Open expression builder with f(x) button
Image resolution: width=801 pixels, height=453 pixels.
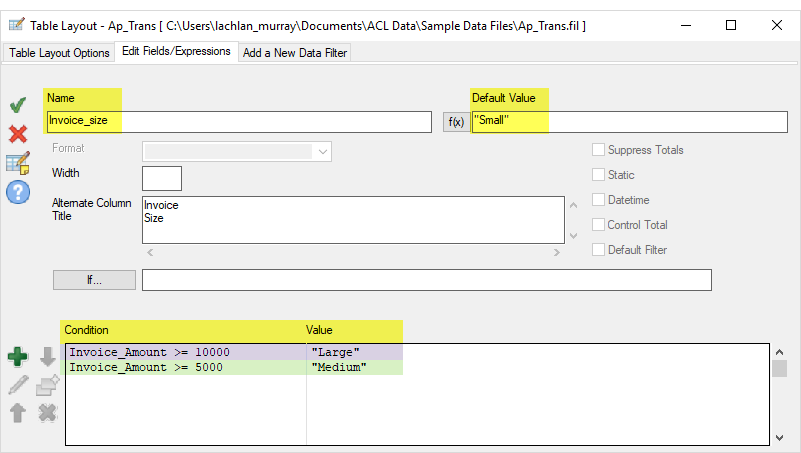click(455, 122)
